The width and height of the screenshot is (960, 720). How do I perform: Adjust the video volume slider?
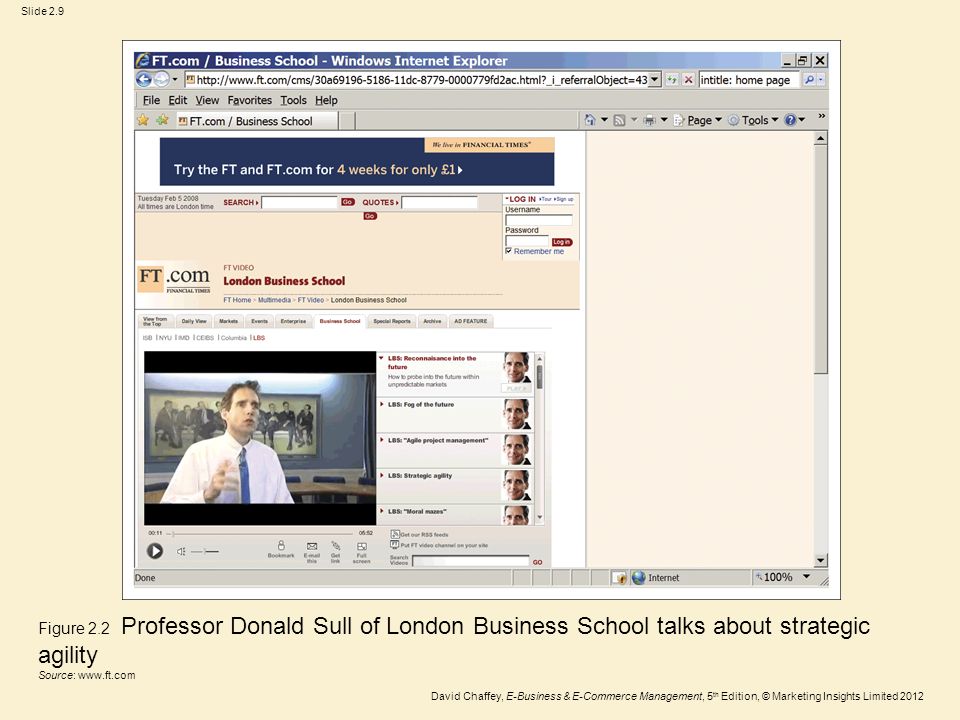[x=204, y=552]
